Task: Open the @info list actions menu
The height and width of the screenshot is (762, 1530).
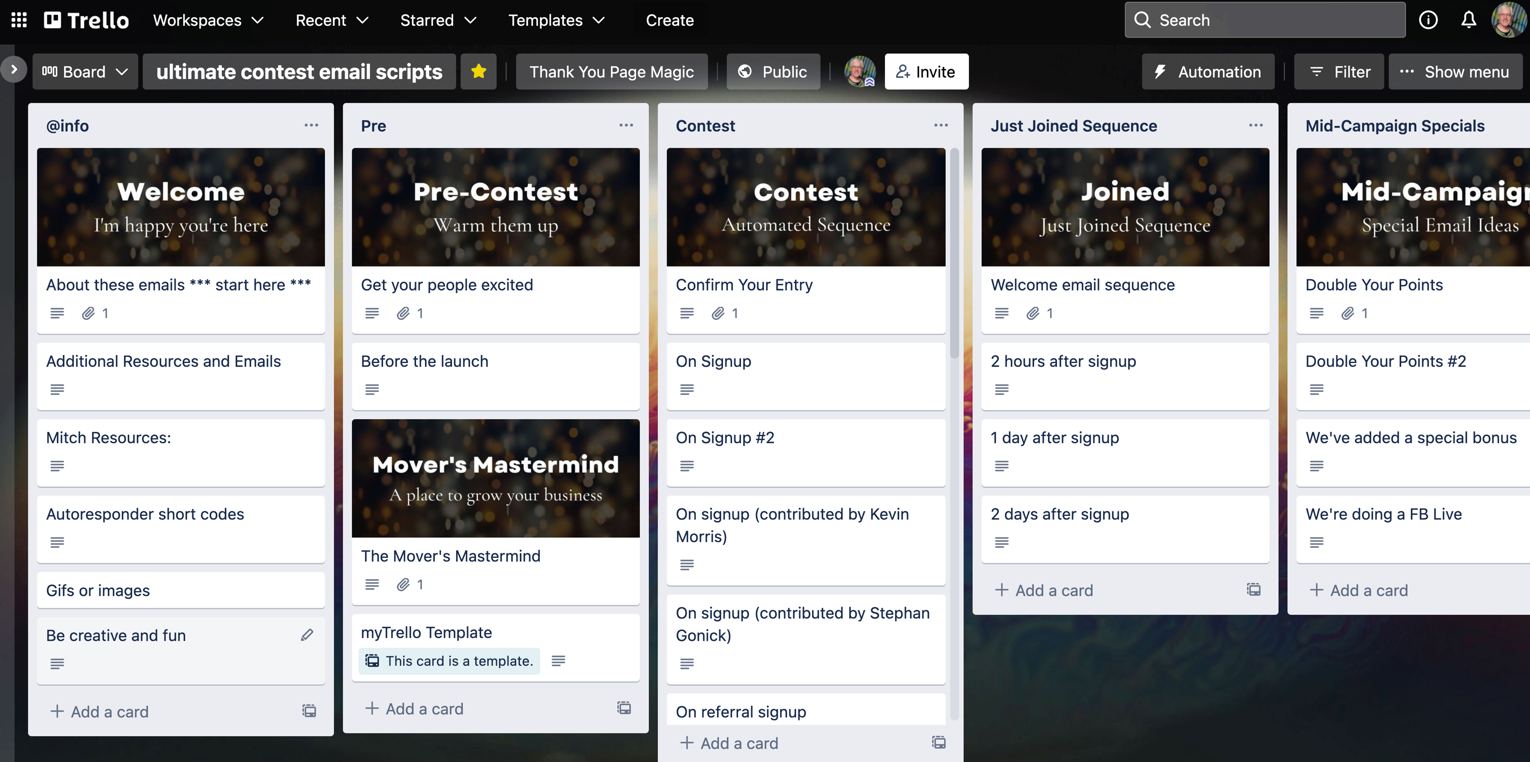Action: point(311,125)
